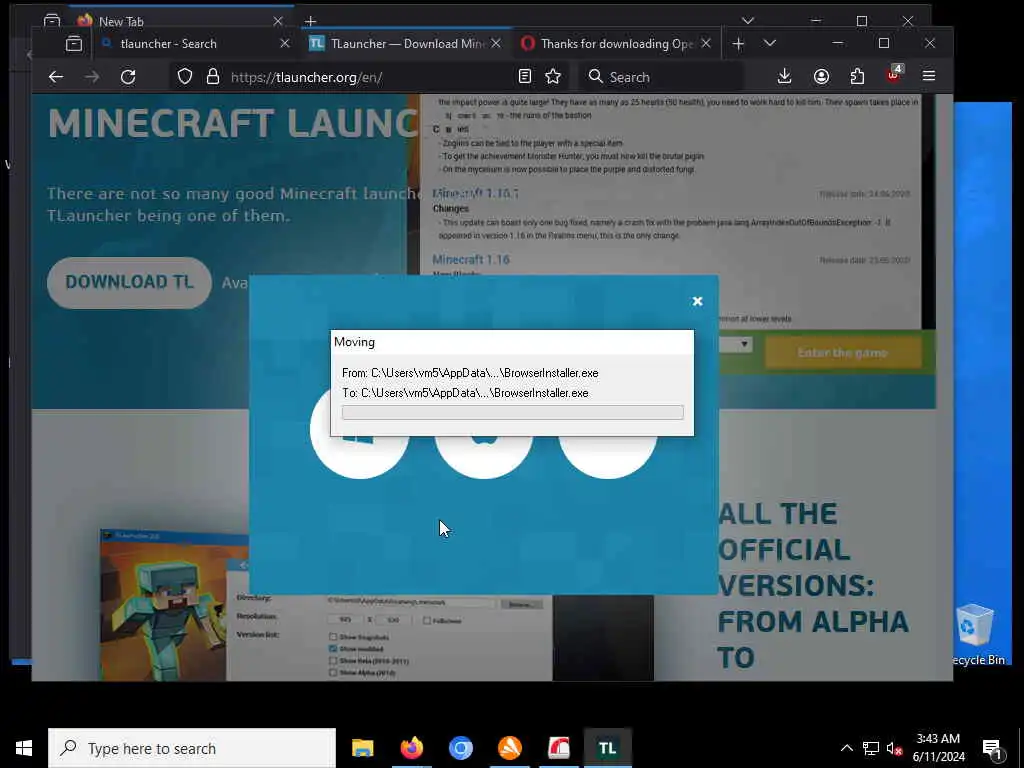
Task: Open the TL TLauncher taskbar icon
Action: [607, 748]
